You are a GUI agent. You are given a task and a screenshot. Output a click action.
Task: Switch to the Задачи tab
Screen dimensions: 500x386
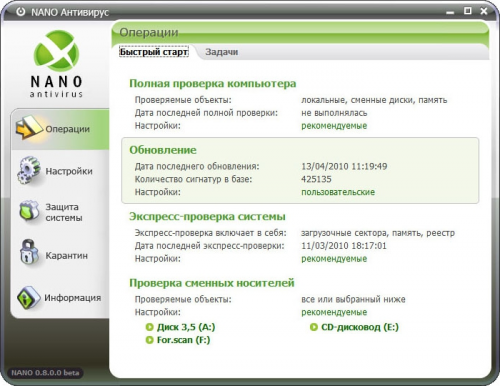point(222,52)
